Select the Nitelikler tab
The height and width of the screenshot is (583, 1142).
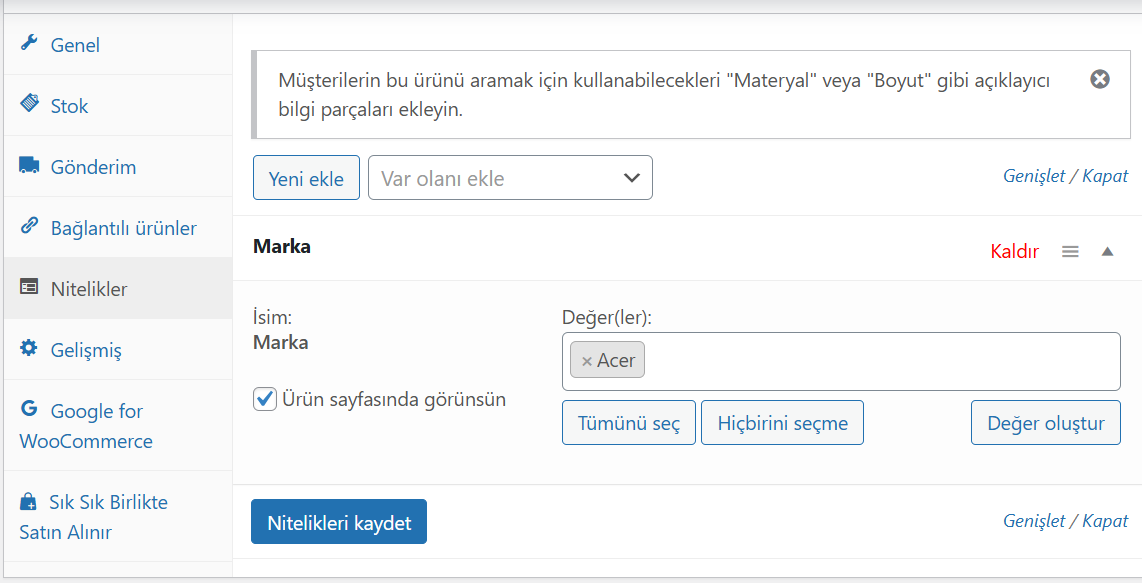pyautogui.click(x=118, y=289)
